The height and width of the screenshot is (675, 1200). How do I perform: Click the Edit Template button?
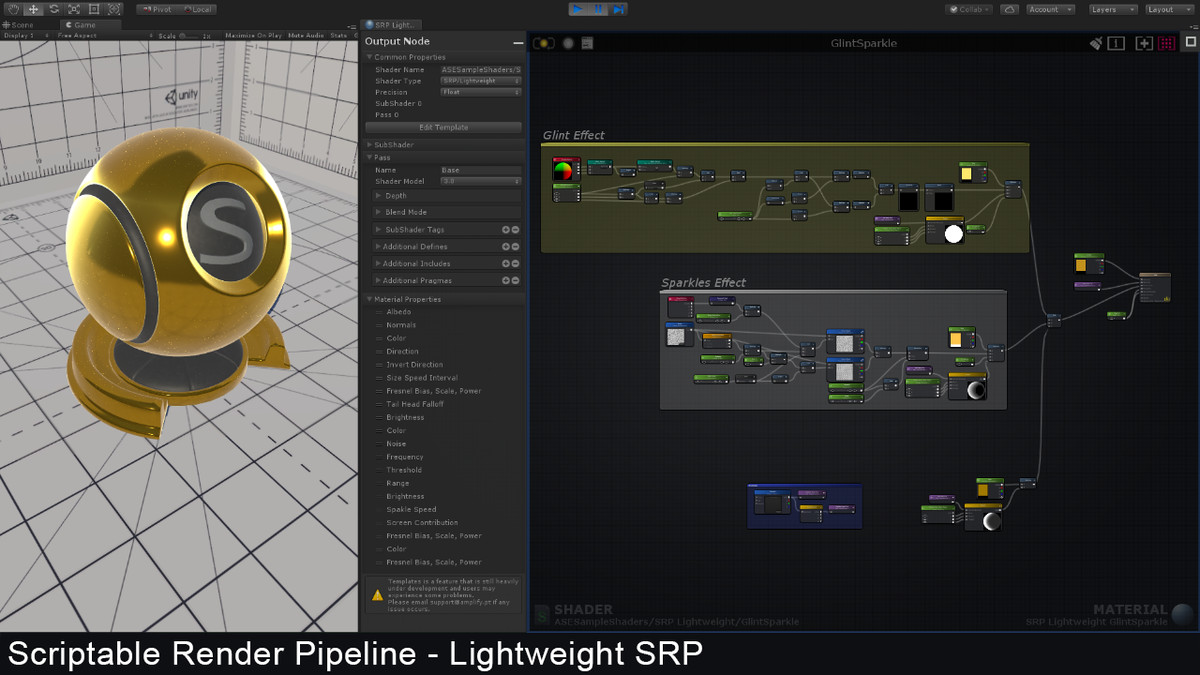pyautogui.click(x=443, y=127)
